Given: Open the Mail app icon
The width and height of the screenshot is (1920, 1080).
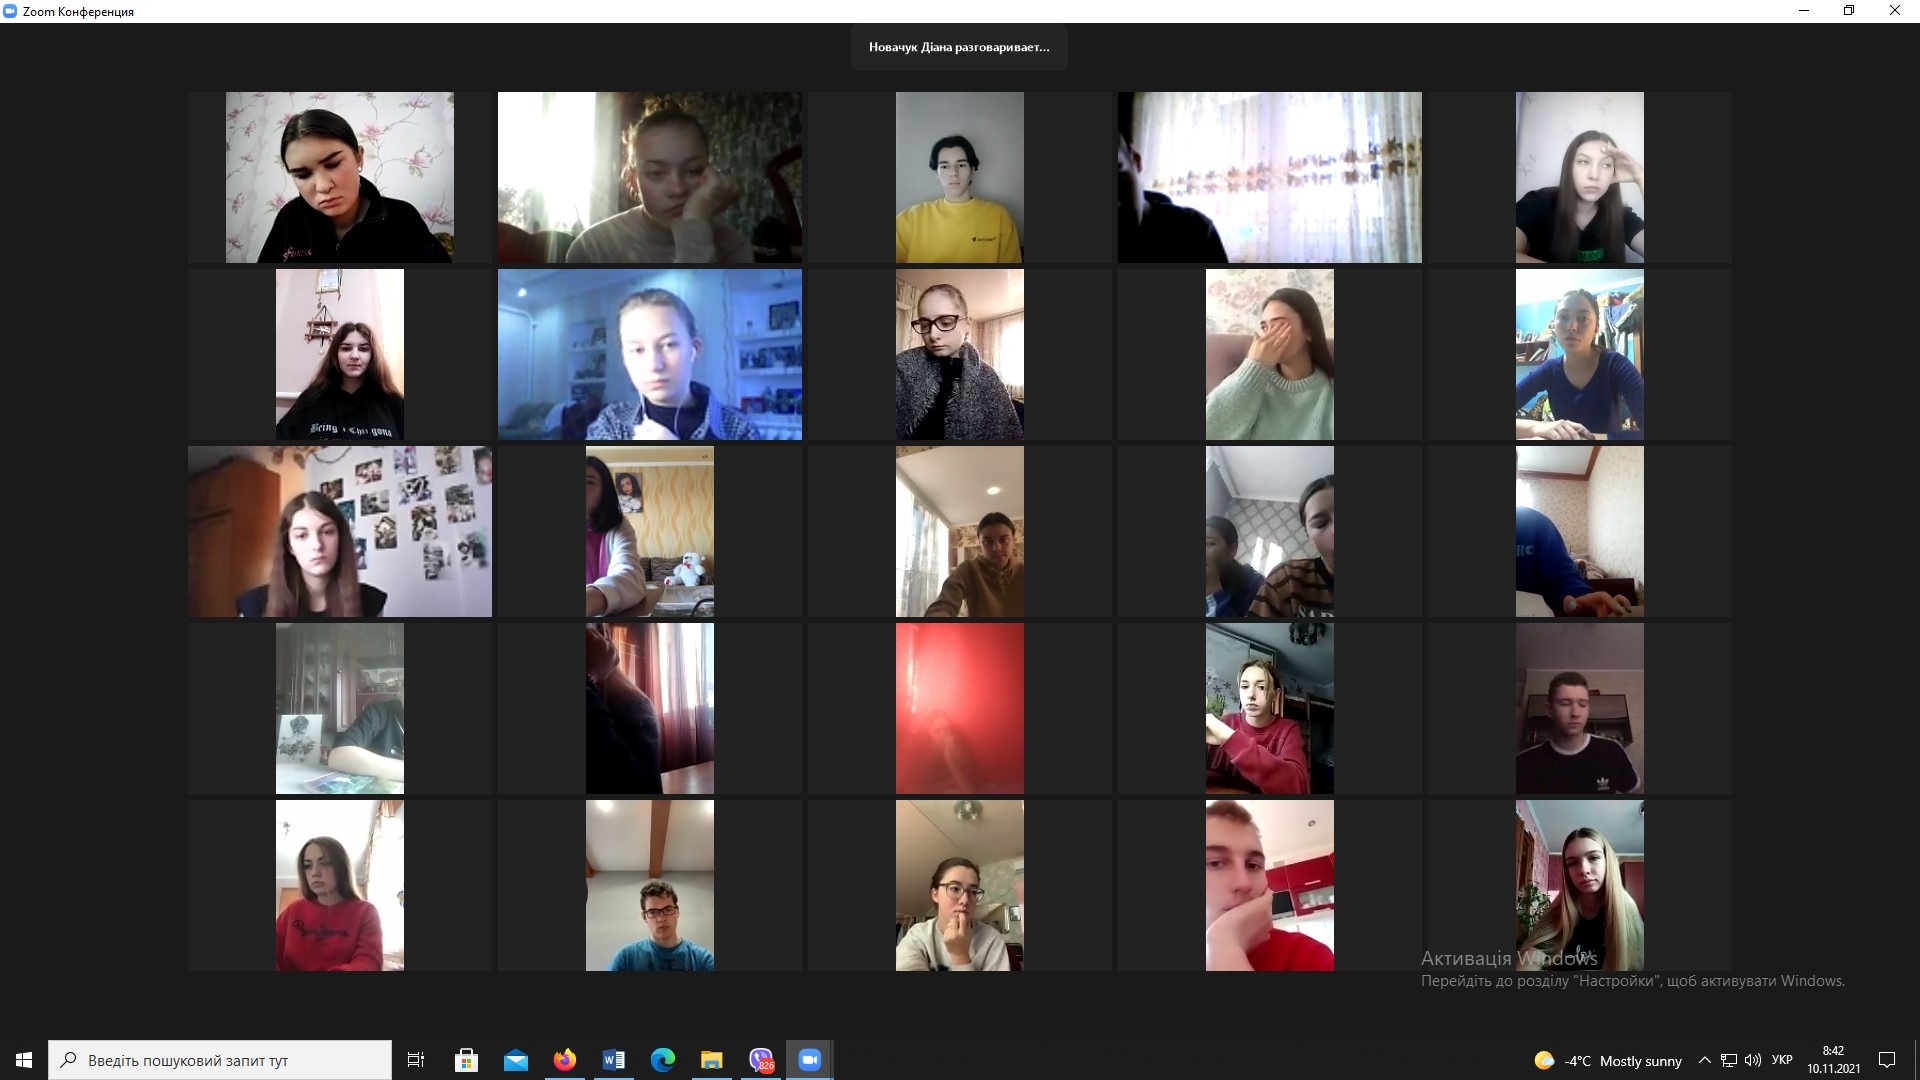Looking at the screenshot, I should pyautogui.click(x=516, y=1060).
